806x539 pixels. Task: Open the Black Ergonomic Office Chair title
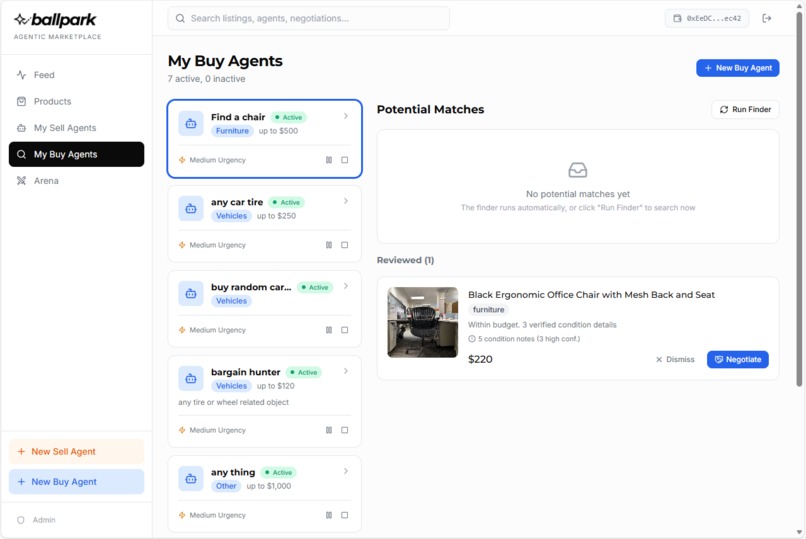click(591, 295)
